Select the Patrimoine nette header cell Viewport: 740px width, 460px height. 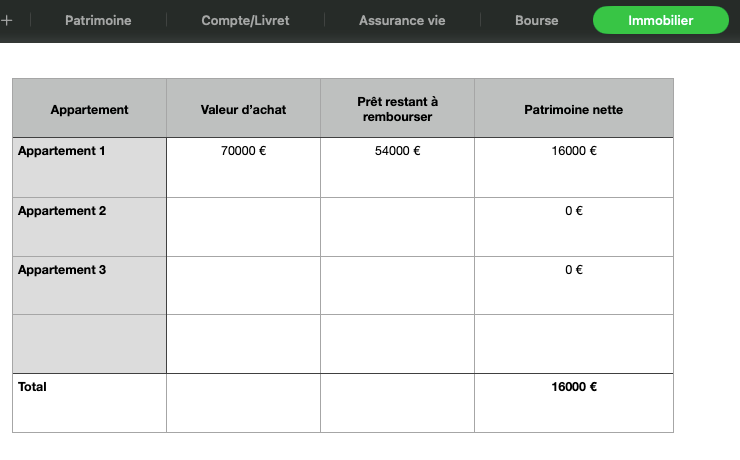tap(574, 109)
